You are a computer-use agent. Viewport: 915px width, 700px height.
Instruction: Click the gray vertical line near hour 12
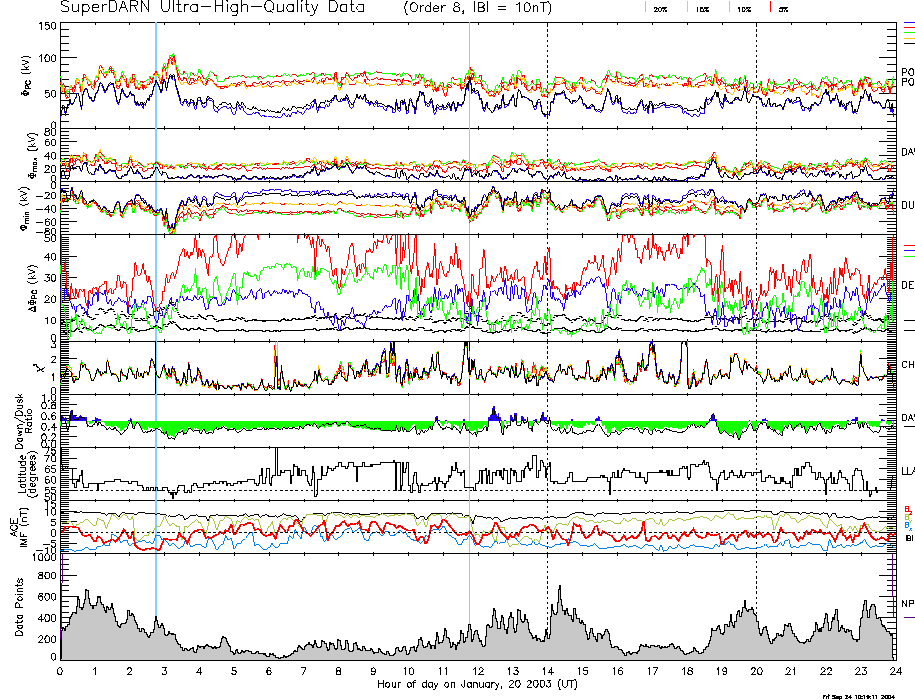470,300
